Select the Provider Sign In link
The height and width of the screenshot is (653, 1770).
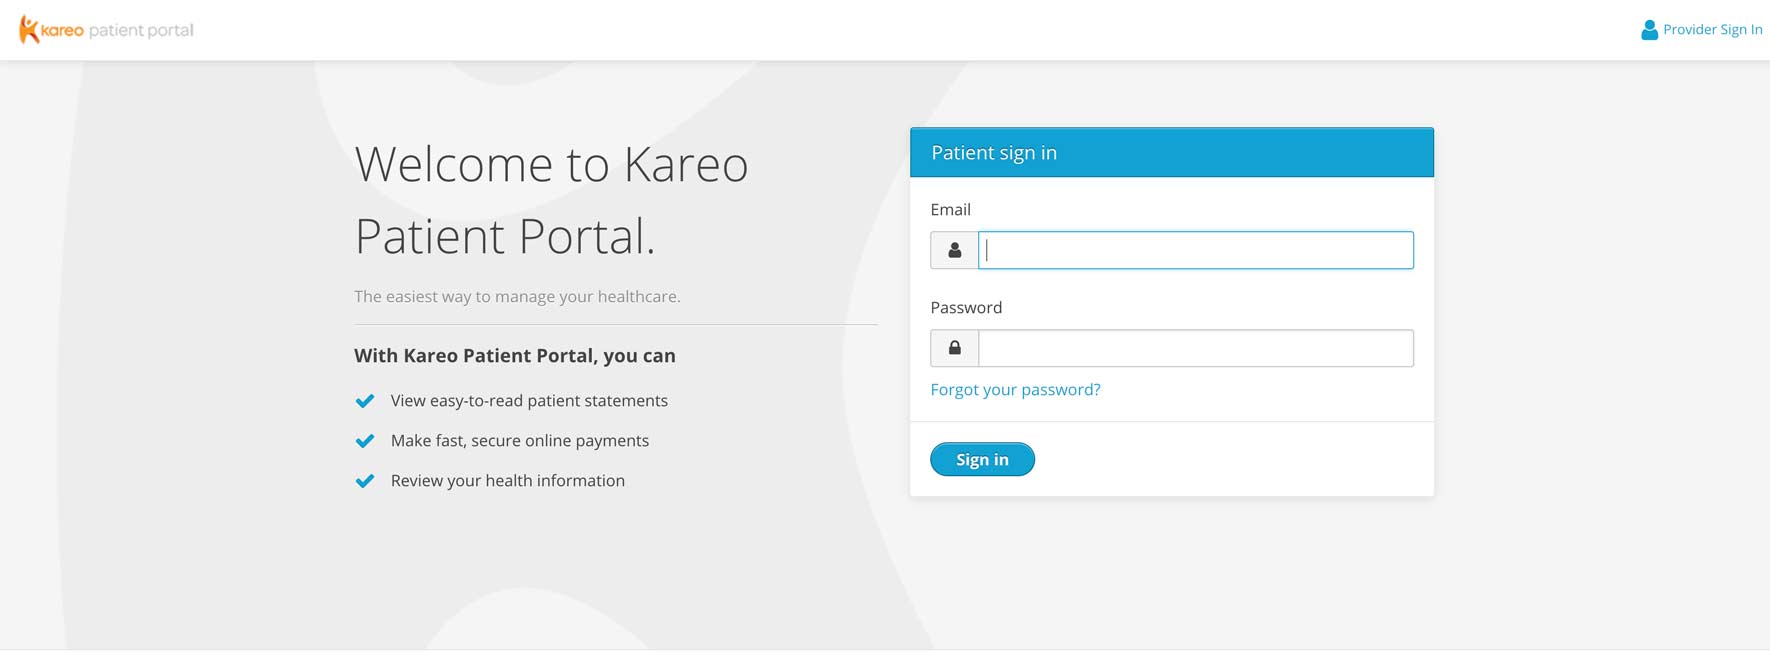click(1711, 29)
